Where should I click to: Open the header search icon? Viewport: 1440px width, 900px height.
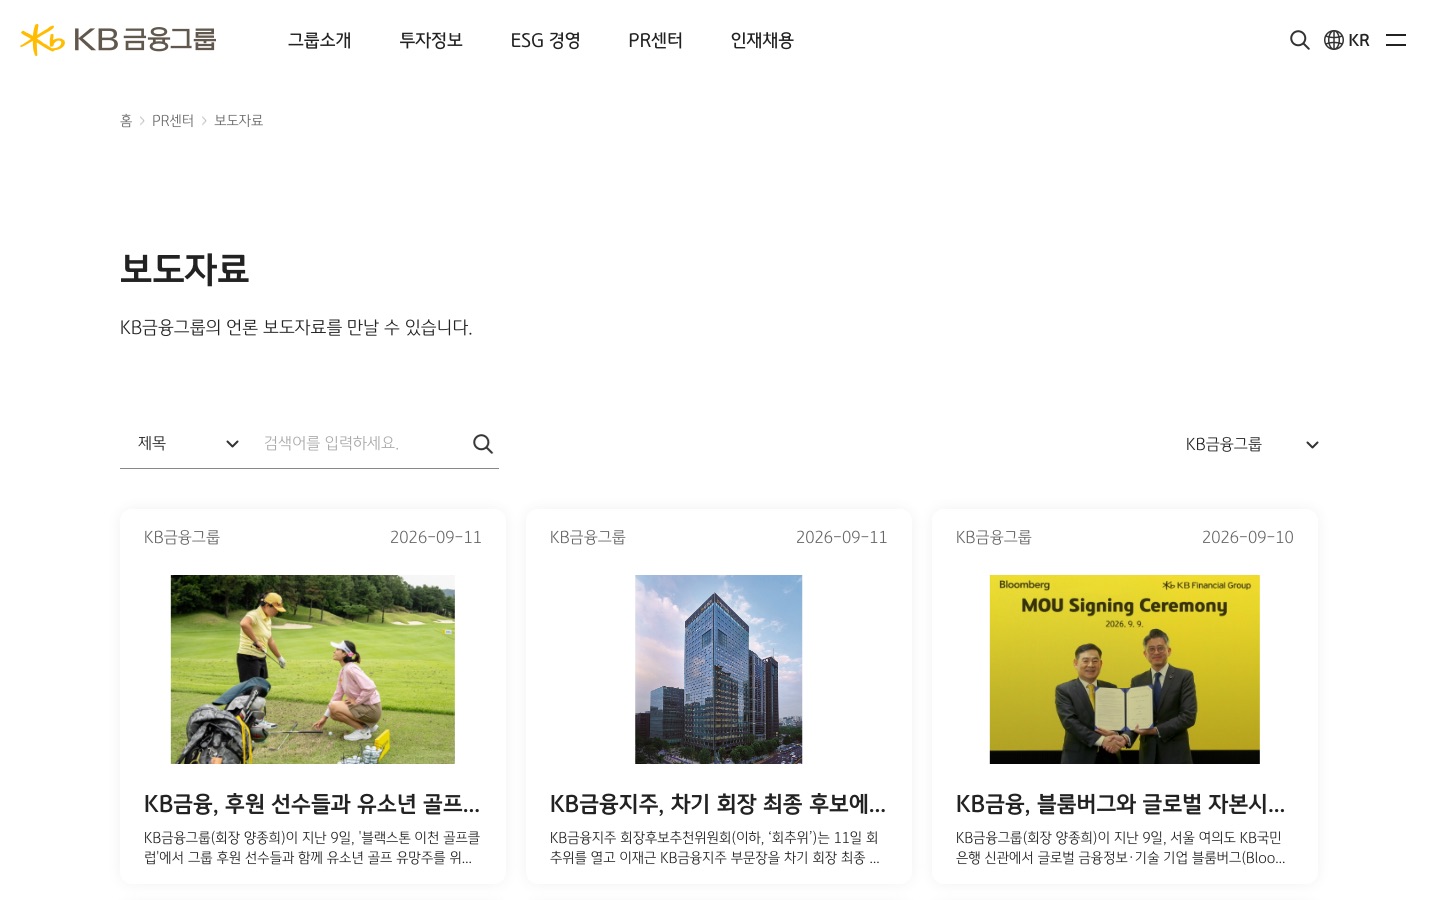tap(1299, 40)
